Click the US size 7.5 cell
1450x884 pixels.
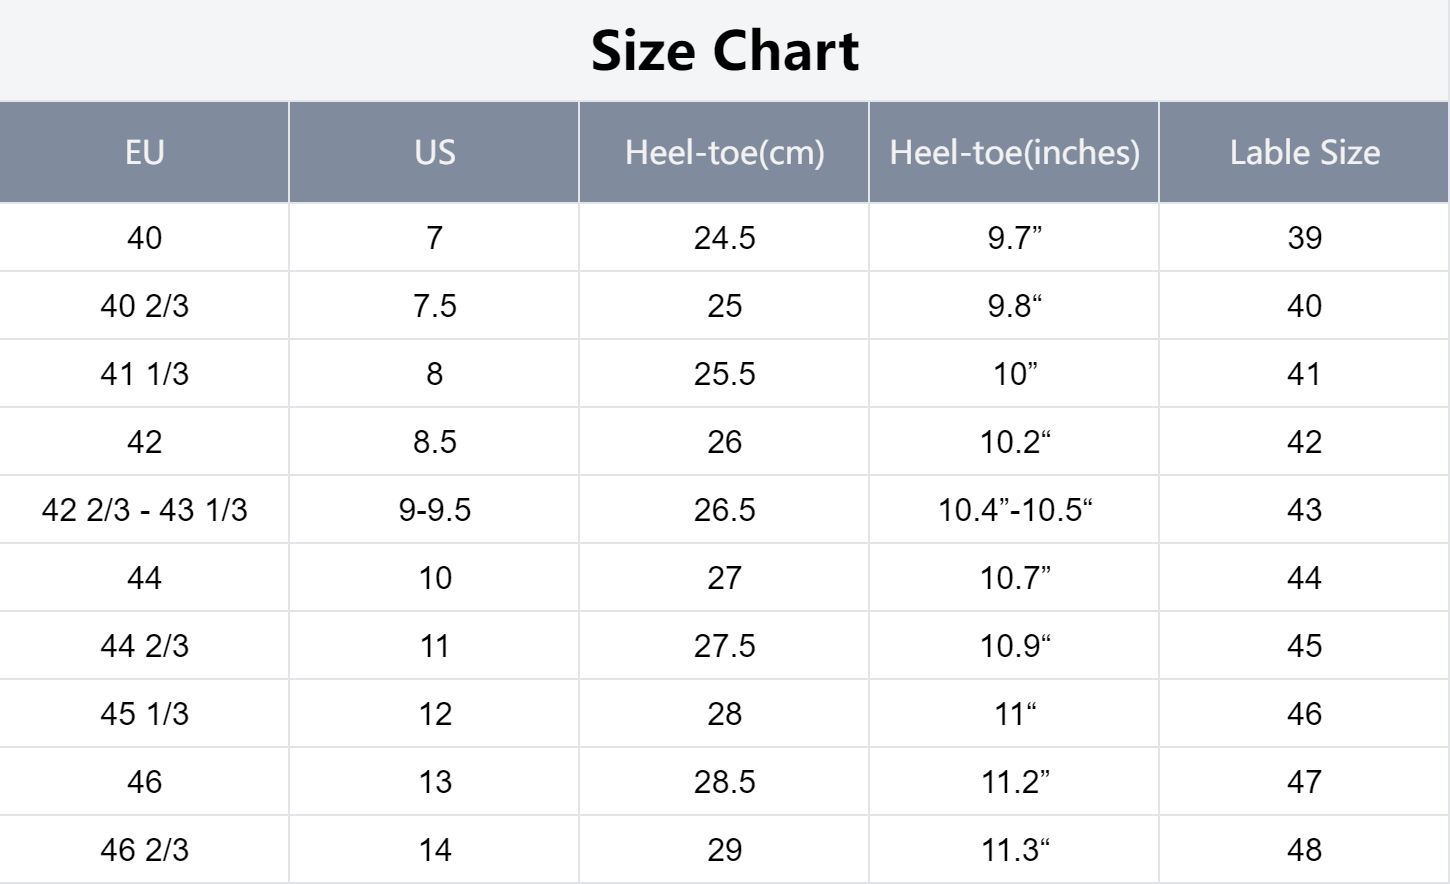(434, 305)
